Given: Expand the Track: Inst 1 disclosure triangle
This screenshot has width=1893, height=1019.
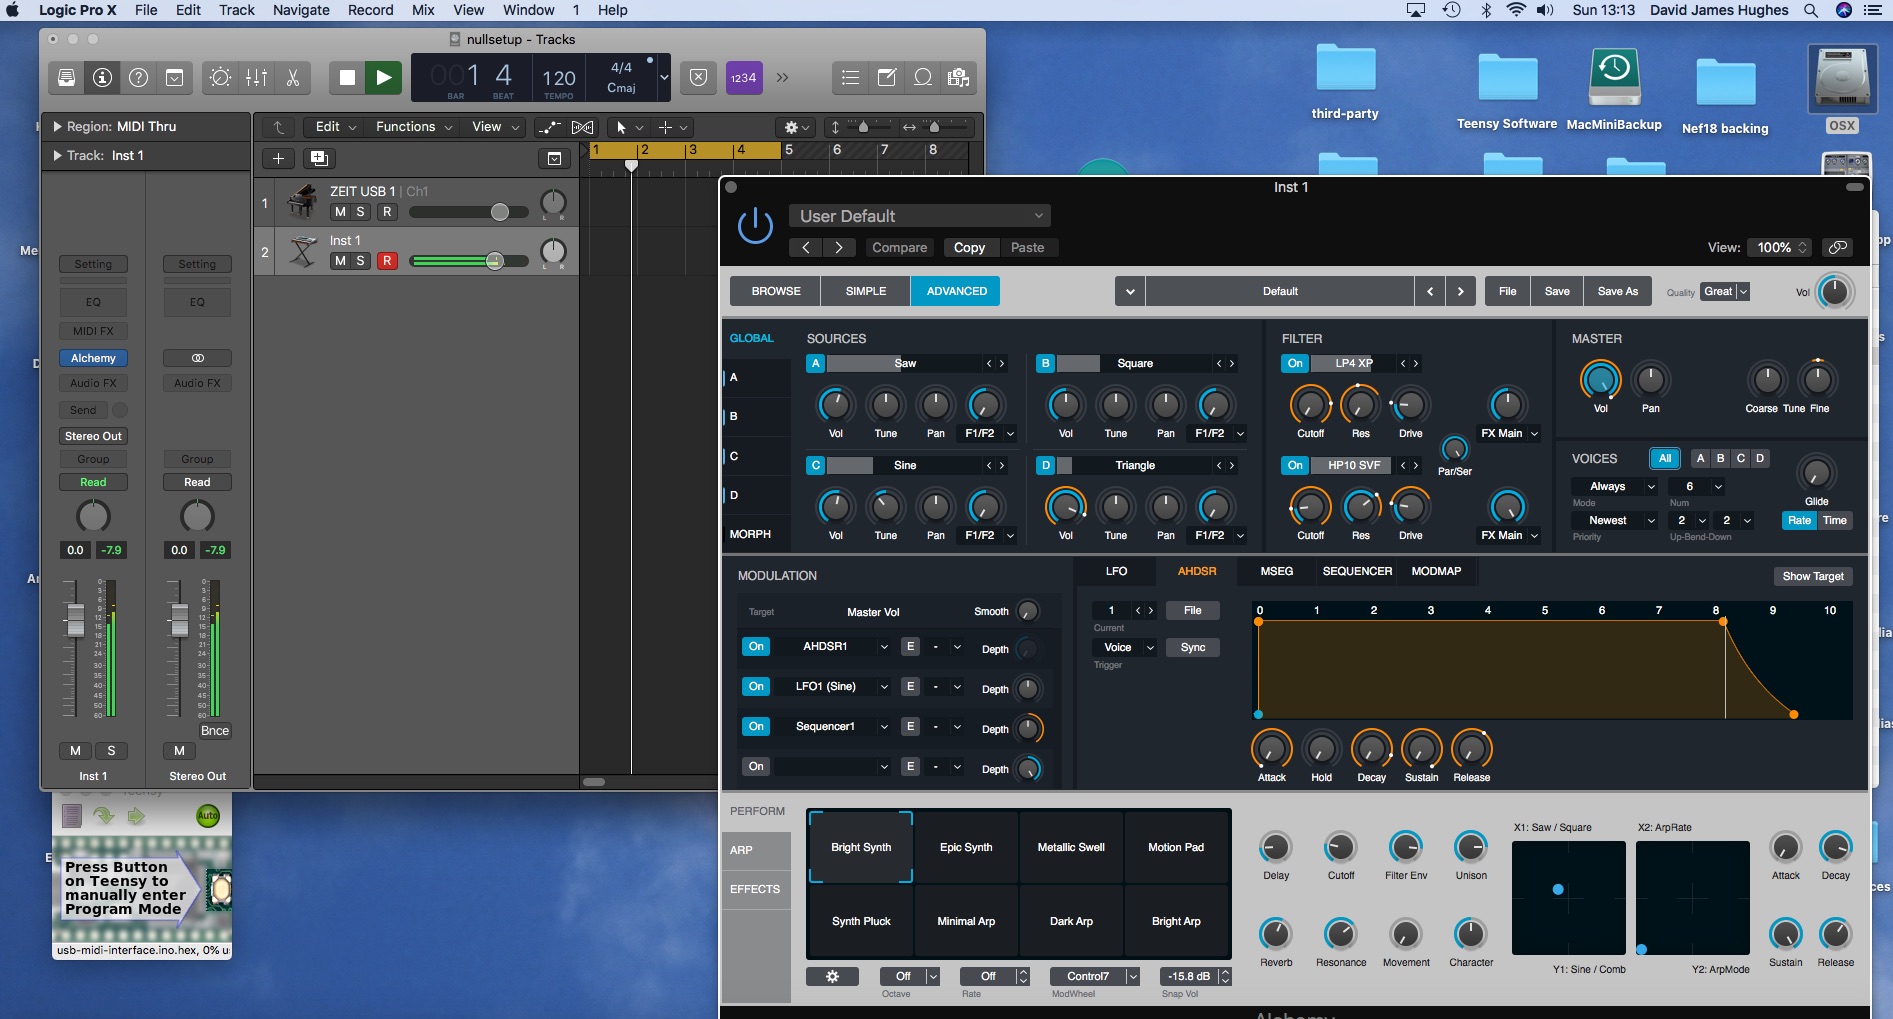Looking at the screenshot, I should point(57,156).
